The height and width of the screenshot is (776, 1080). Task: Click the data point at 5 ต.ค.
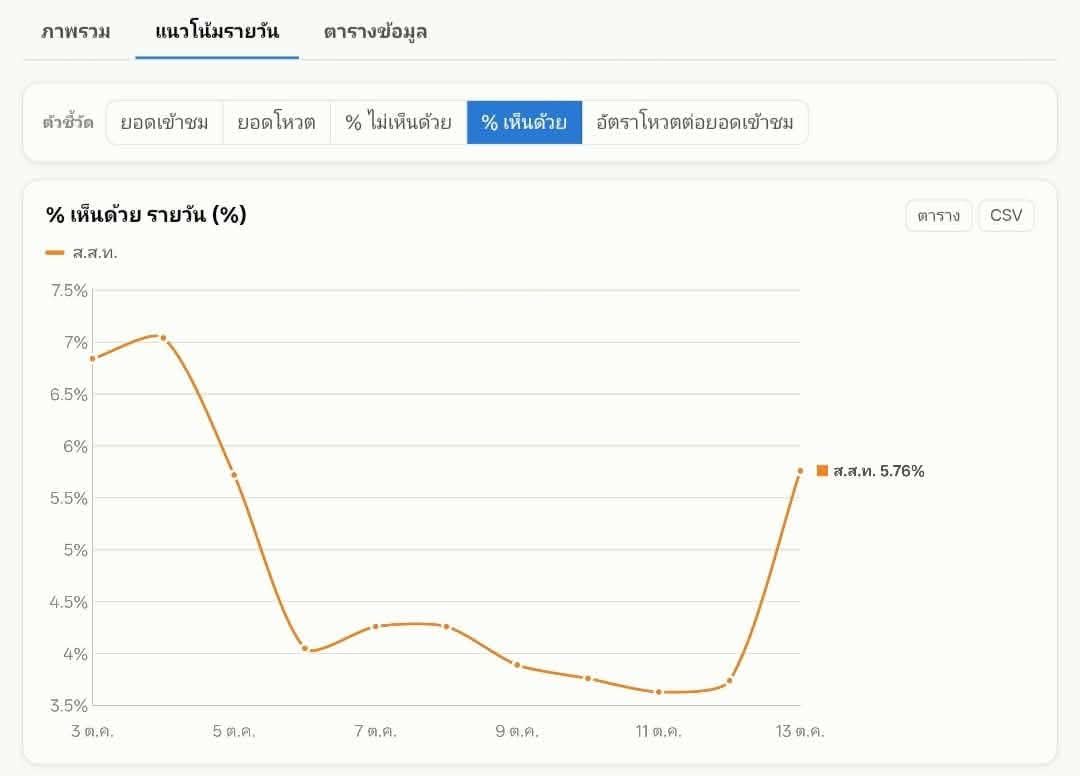pos(234,475)
